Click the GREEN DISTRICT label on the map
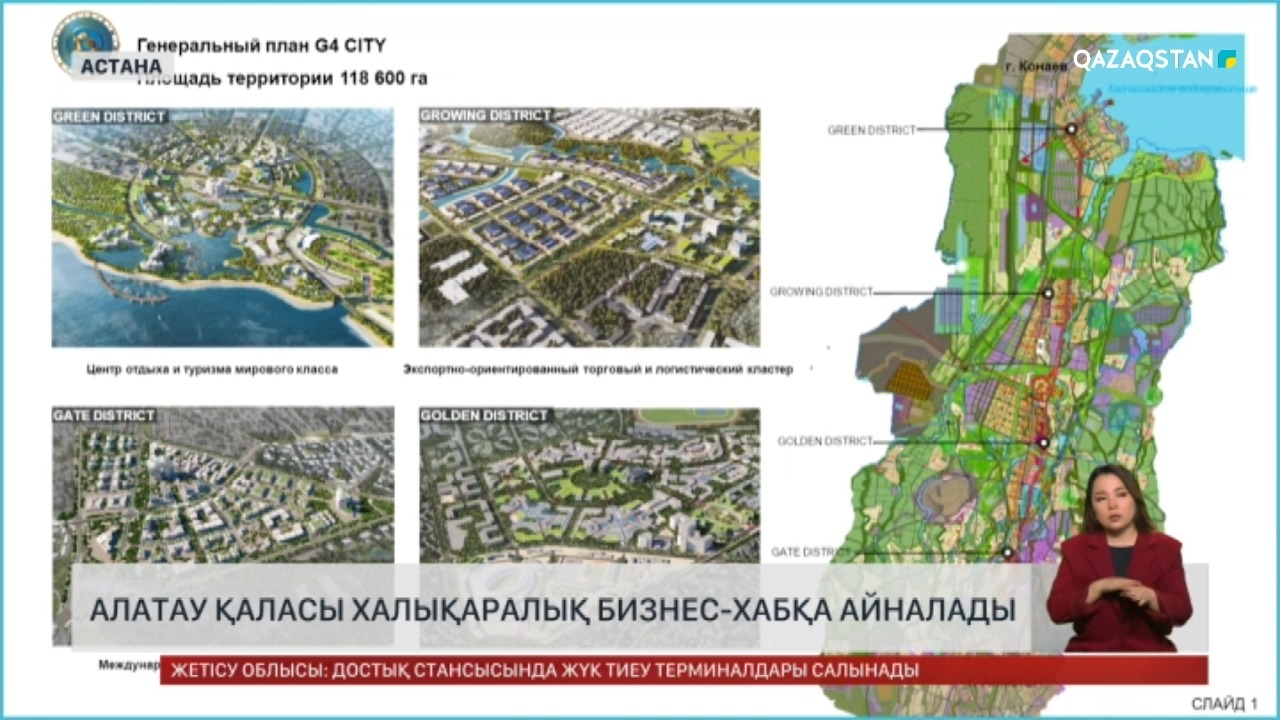Image resolution: width=1280 pixels, height=720 pixels. 871,130
